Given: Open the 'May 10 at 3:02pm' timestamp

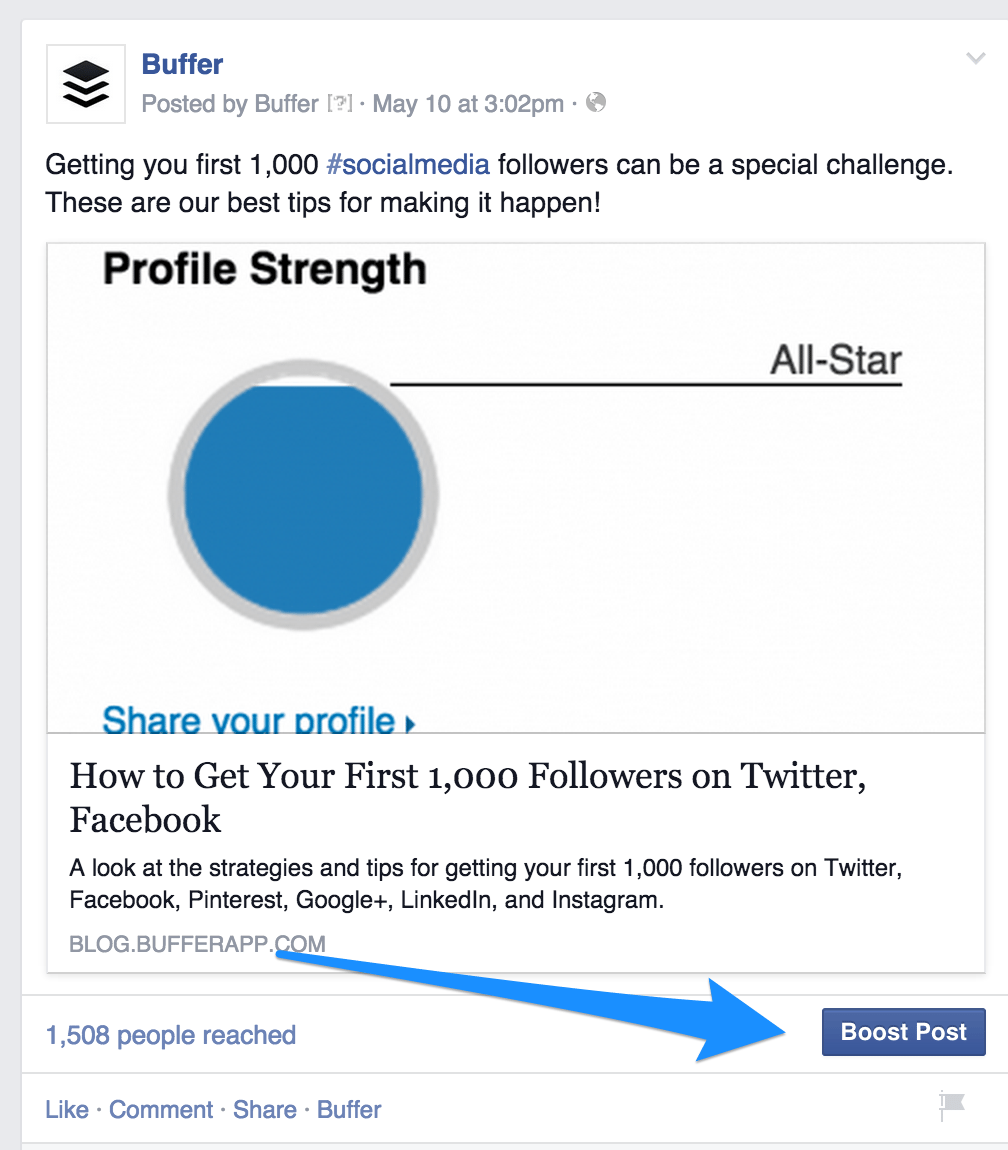Looking at the screenshot, I should tap(466, 103).
